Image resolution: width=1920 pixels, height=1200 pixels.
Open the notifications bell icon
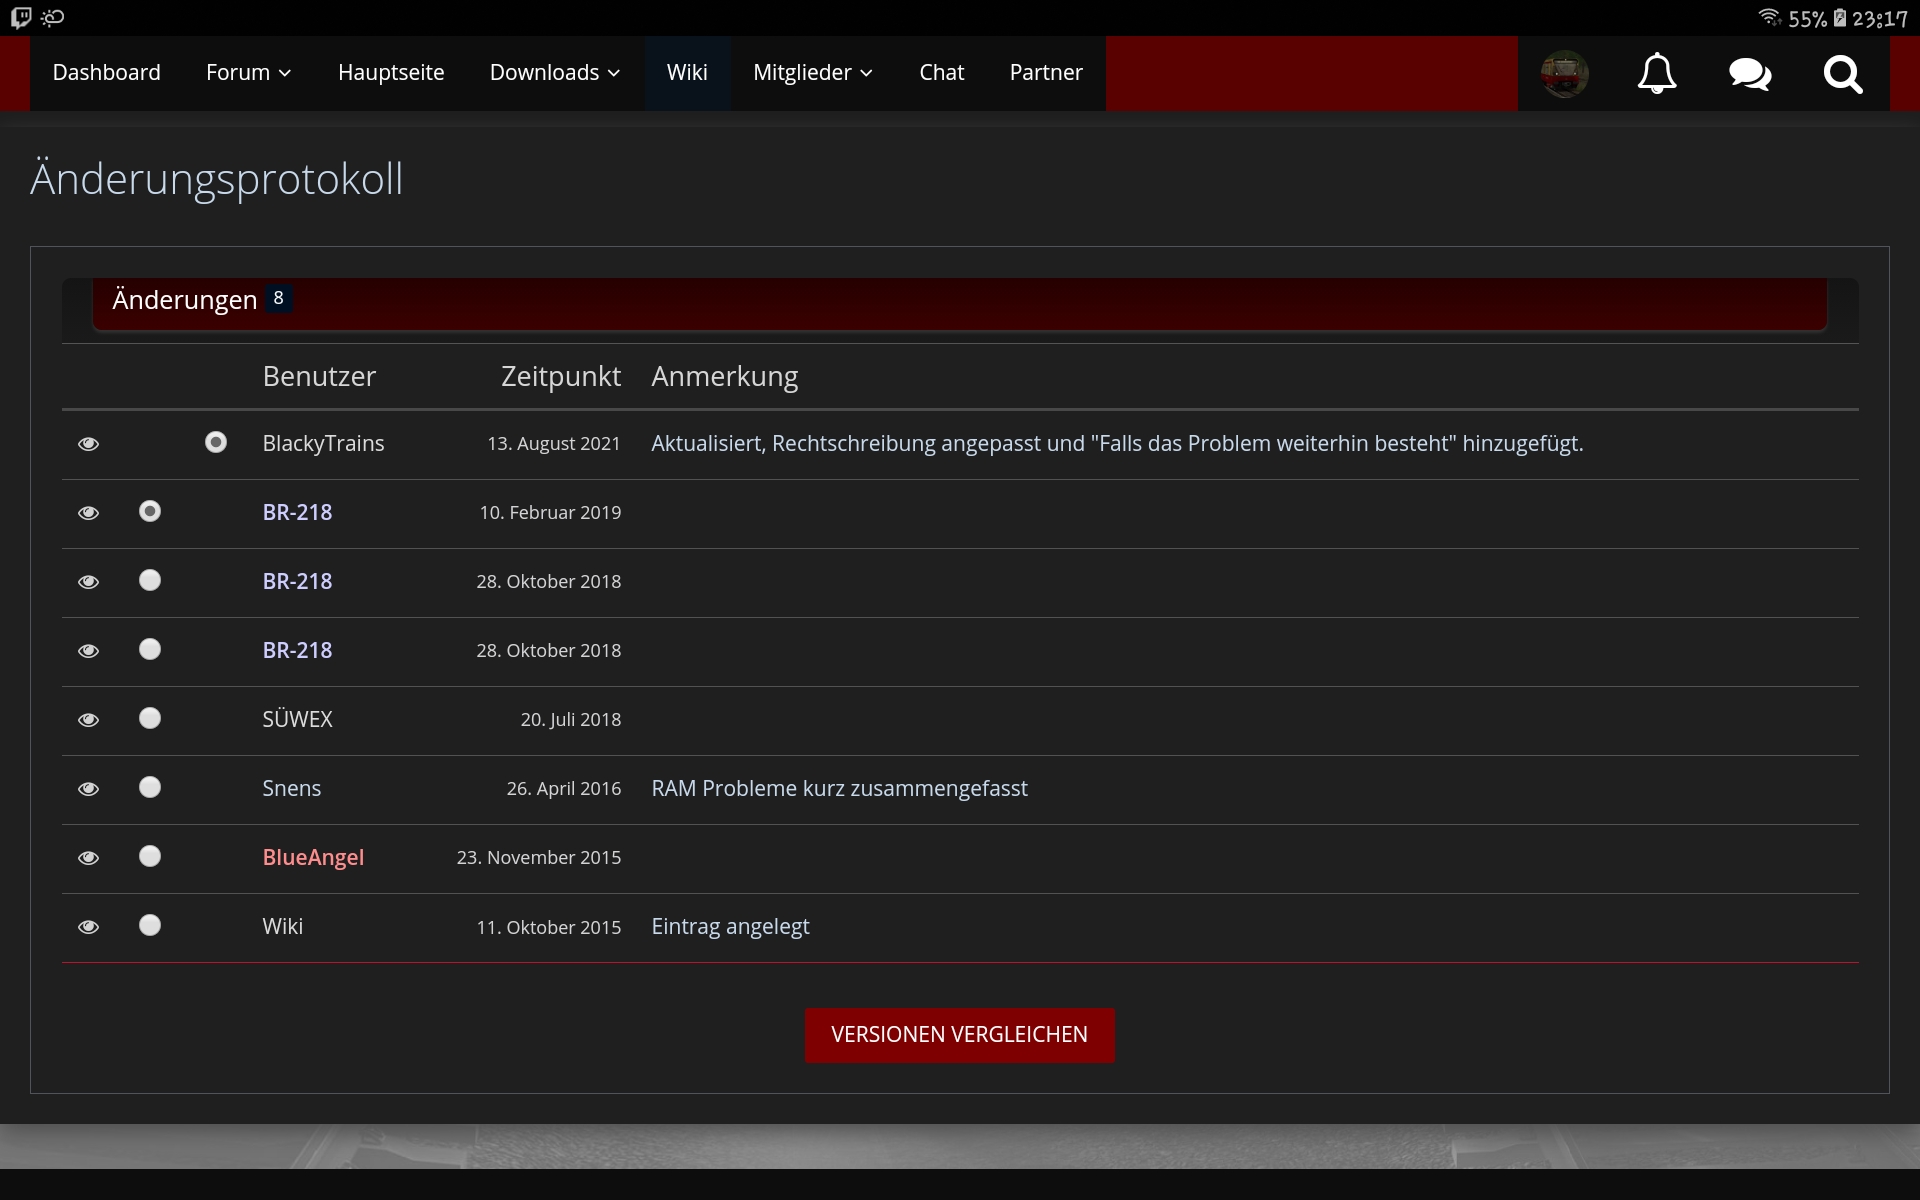[1656, 73]
